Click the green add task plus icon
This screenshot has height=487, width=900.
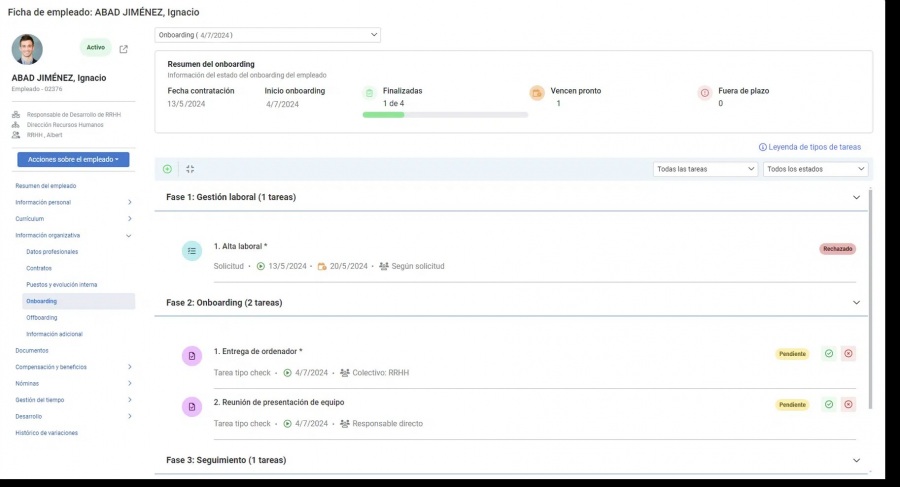pyautogui.click(x=167, y=169)
